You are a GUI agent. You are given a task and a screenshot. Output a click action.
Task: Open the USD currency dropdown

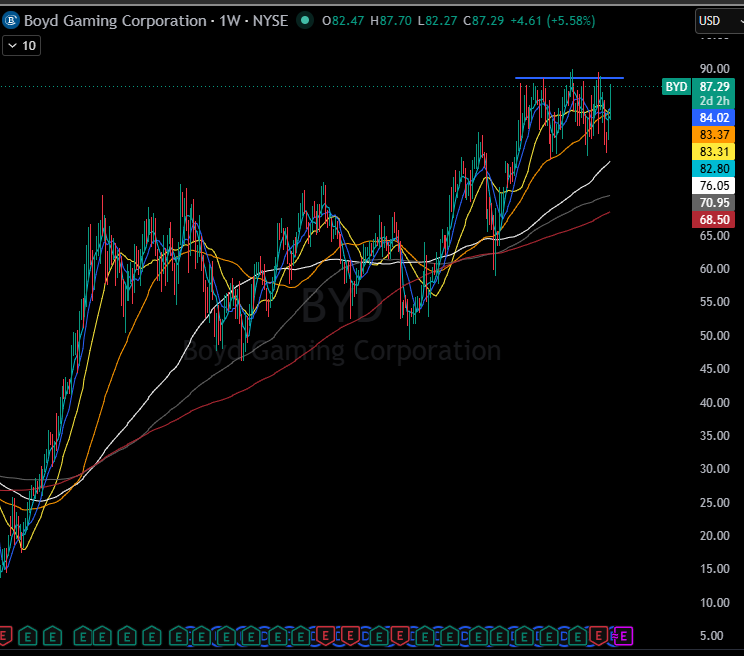click(x=719, y=21)
